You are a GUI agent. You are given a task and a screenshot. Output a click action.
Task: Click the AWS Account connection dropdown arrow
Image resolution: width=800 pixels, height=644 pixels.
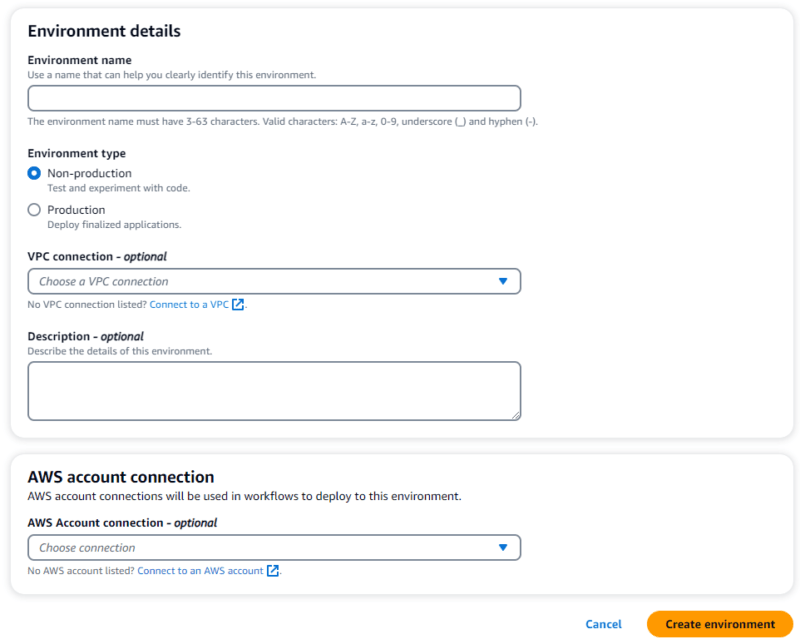(504, 547)
